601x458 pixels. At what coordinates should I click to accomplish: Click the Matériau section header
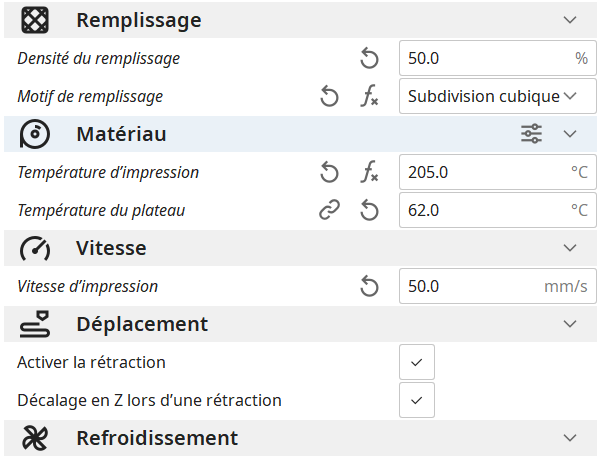pos(121,134)
